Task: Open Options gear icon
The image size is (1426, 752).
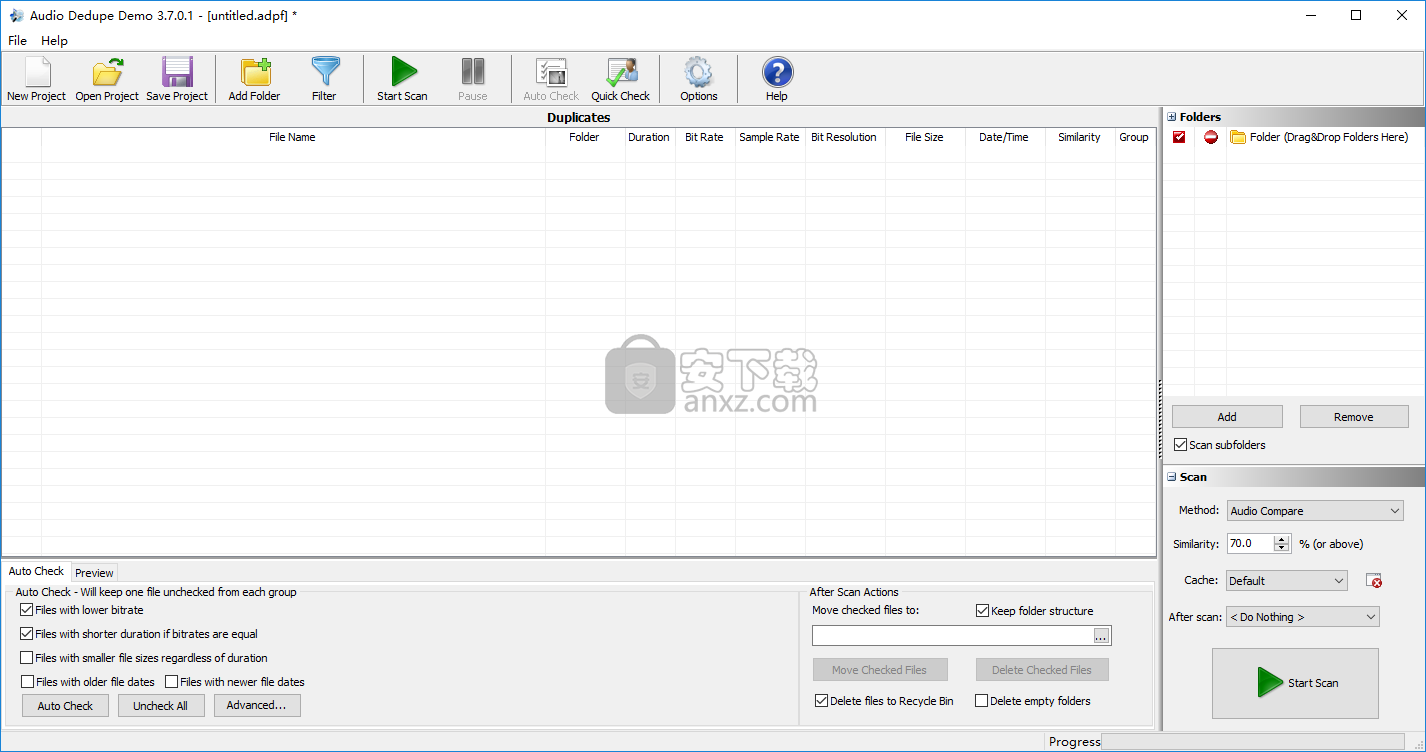Action: pyautogui.click(x=698, y=79)
